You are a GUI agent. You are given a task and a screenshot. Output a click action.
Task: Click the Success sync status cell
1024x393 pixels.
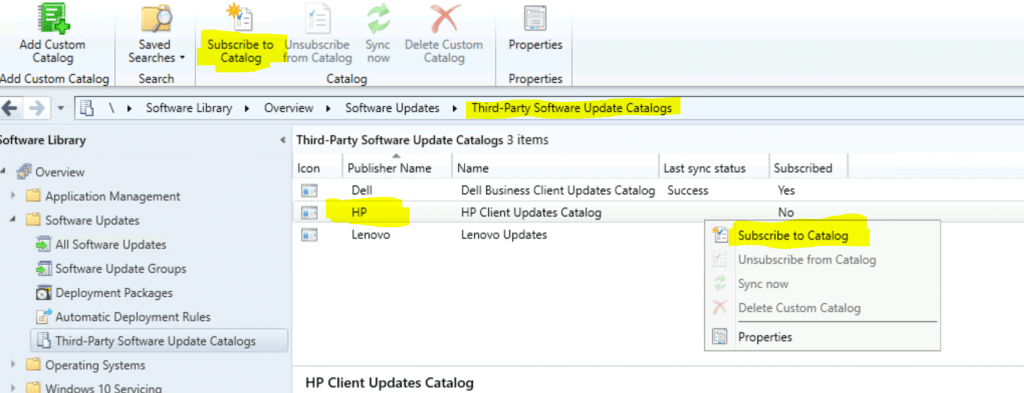[688, 191]
